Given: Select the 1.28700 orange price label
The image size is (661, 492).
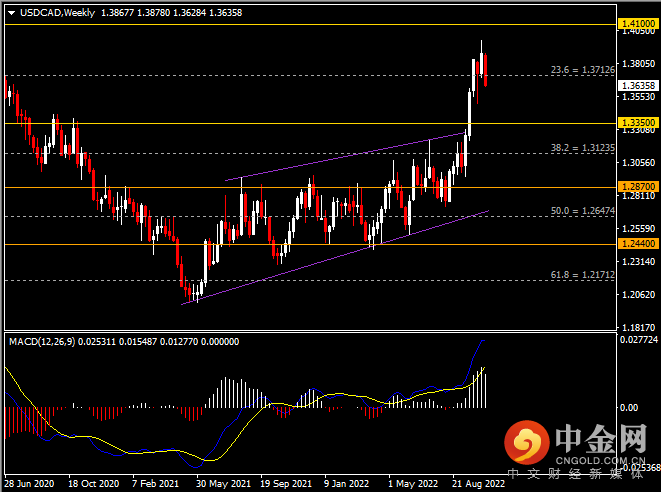Looking at the screenshot, I should (x=638, y=186).
